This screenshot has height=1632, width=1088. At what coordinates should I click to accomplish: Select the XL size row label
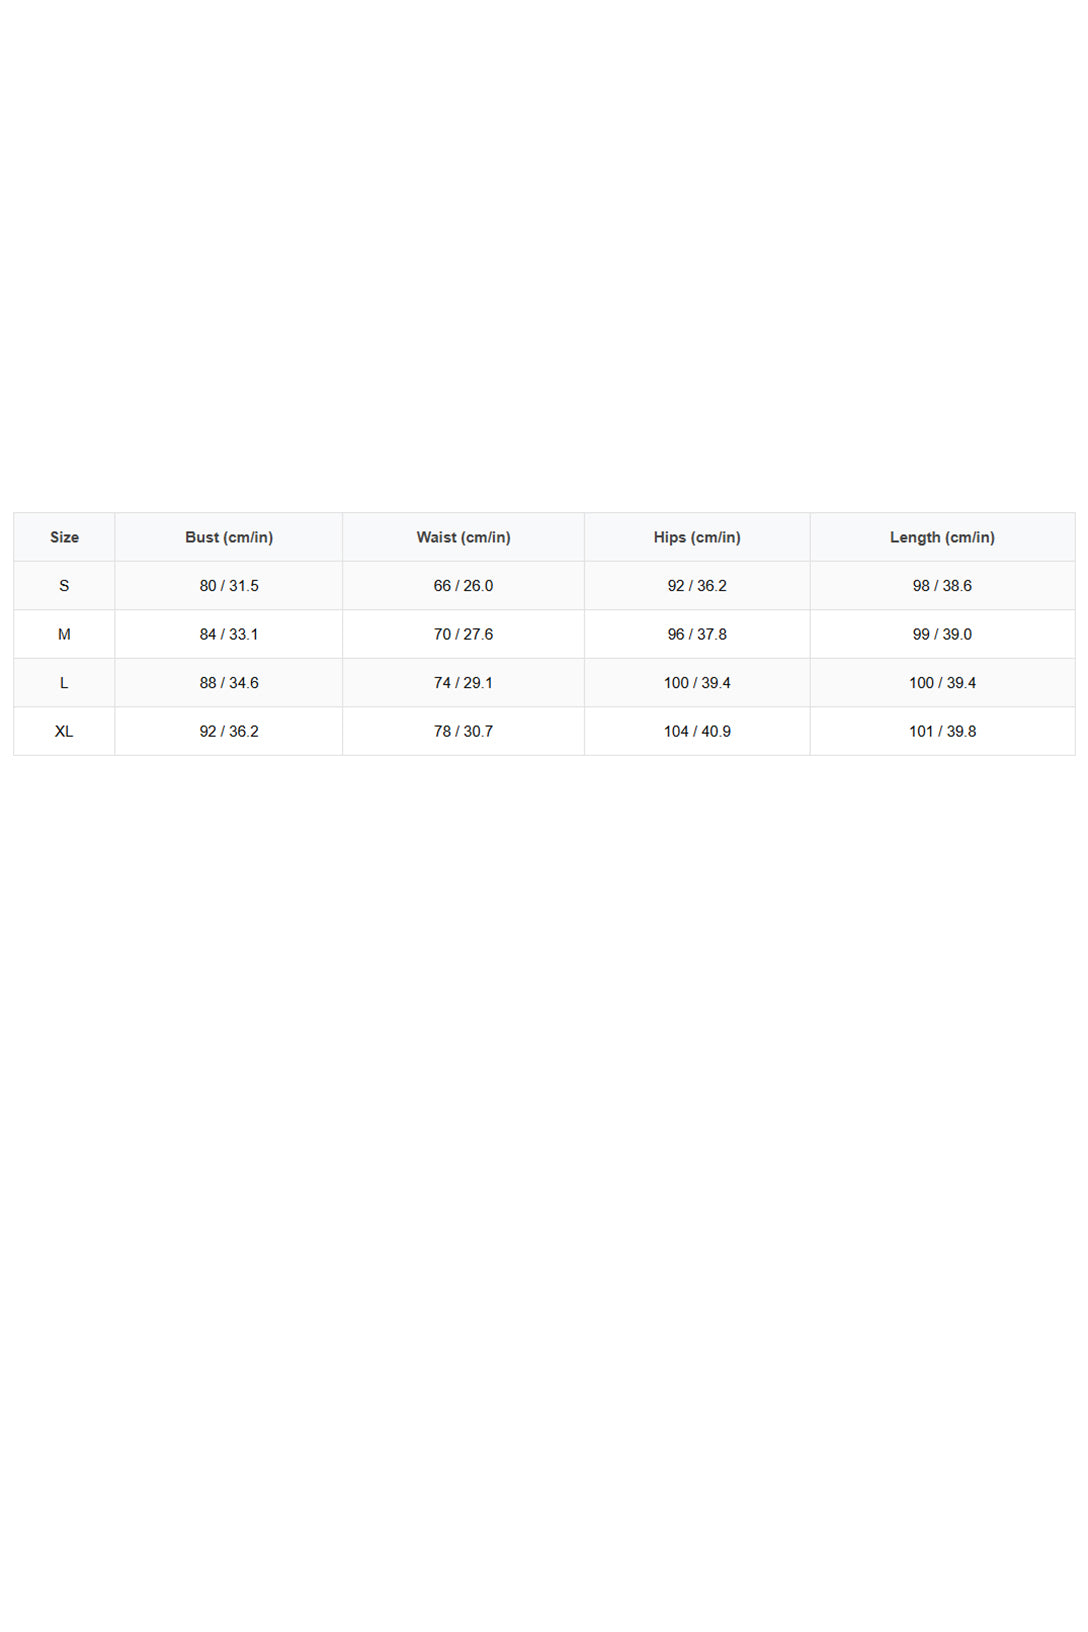tap(64, 731)
